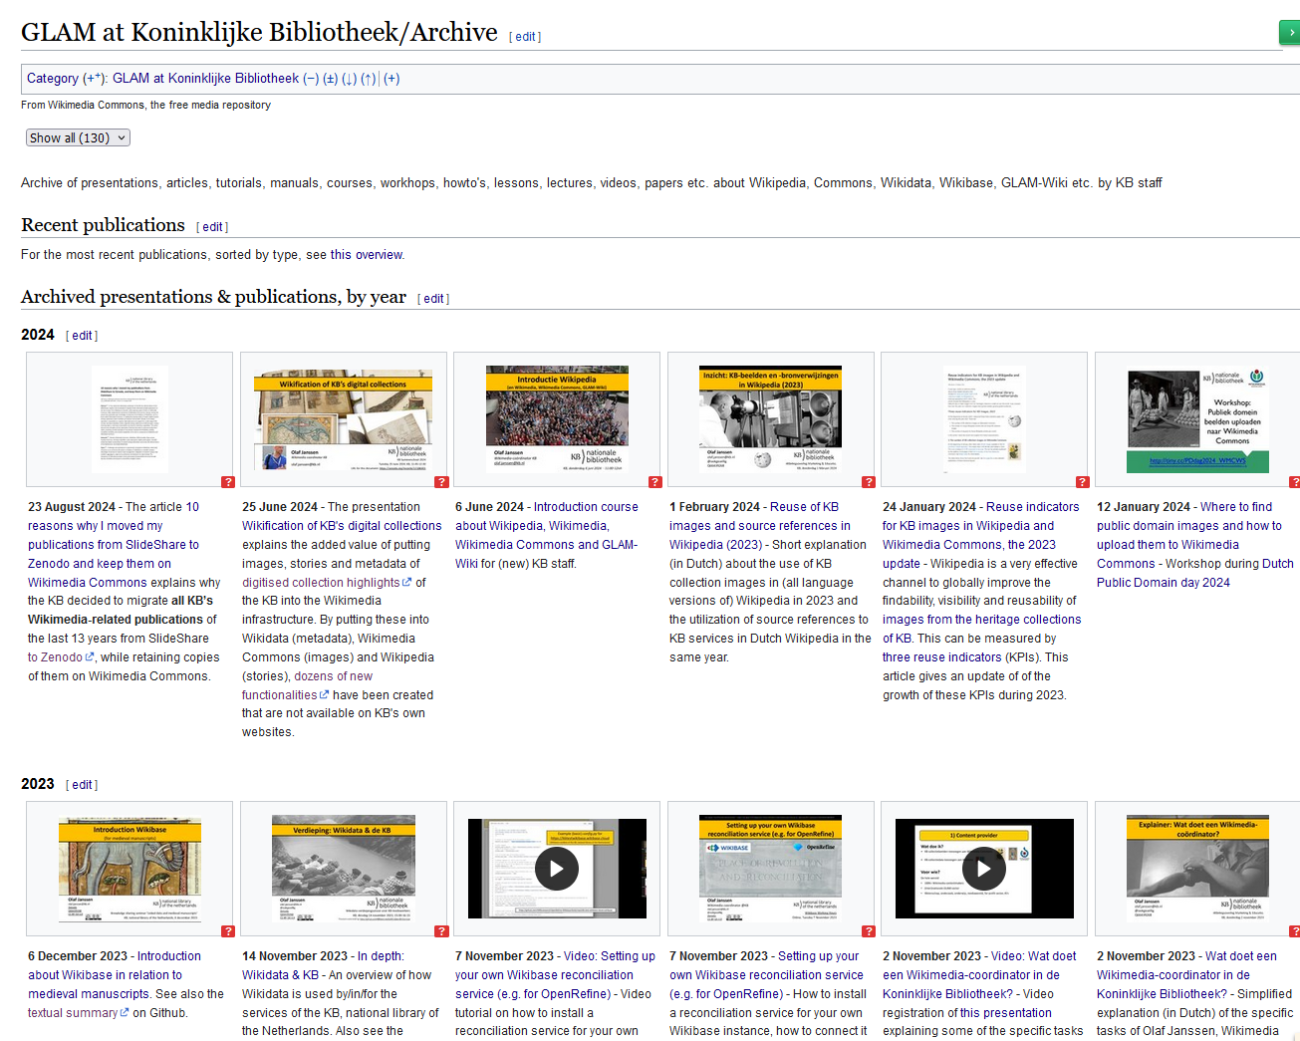This screenshot has width=1300, height=1041.
Task: Open the Show all (130) dropdown
Action: pyautogui.click(x=78, y=138)
